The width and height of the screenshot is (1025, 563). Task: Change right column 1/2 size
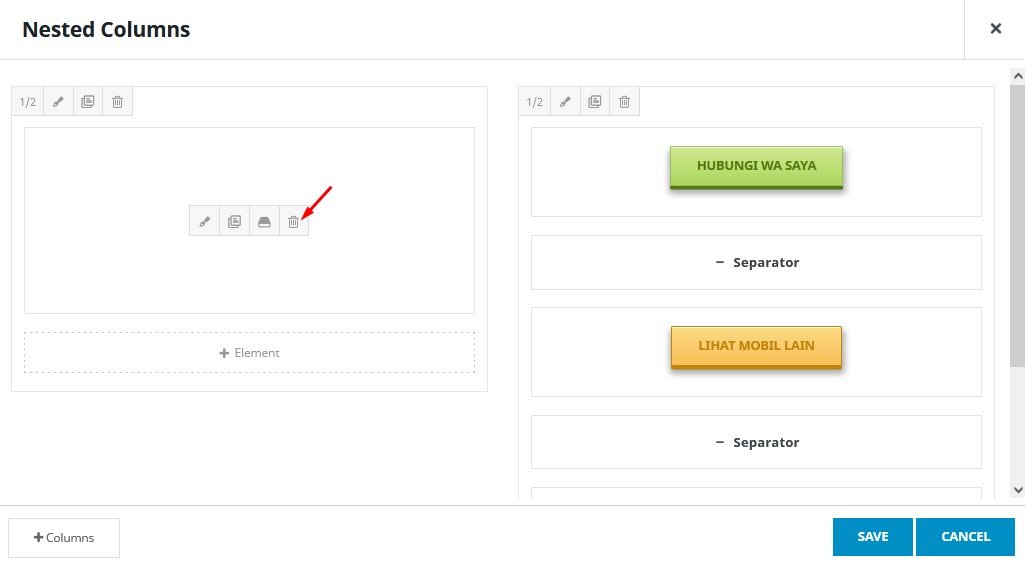[535, 102]
